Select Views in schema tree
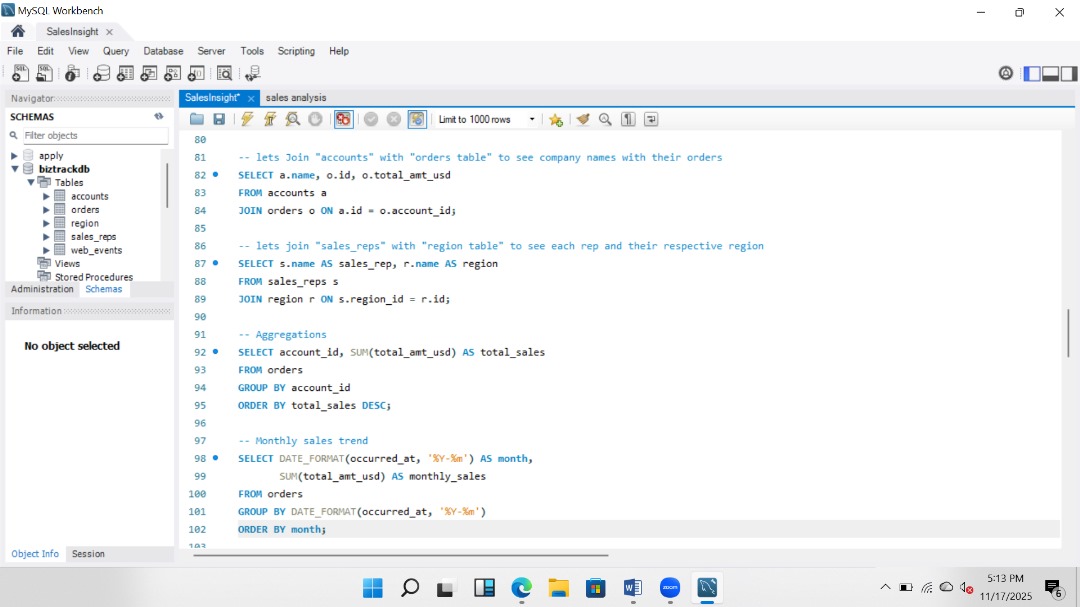 pos(68,263)
